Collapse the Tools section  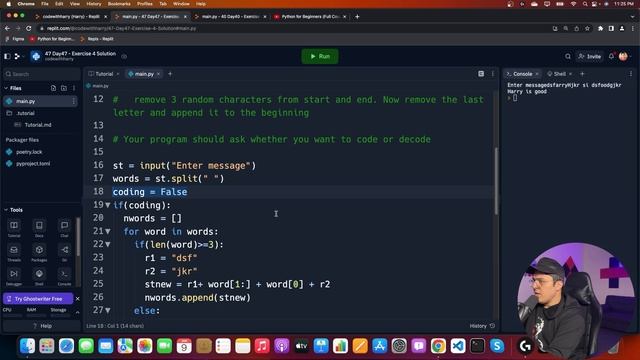tap(6, 210)
